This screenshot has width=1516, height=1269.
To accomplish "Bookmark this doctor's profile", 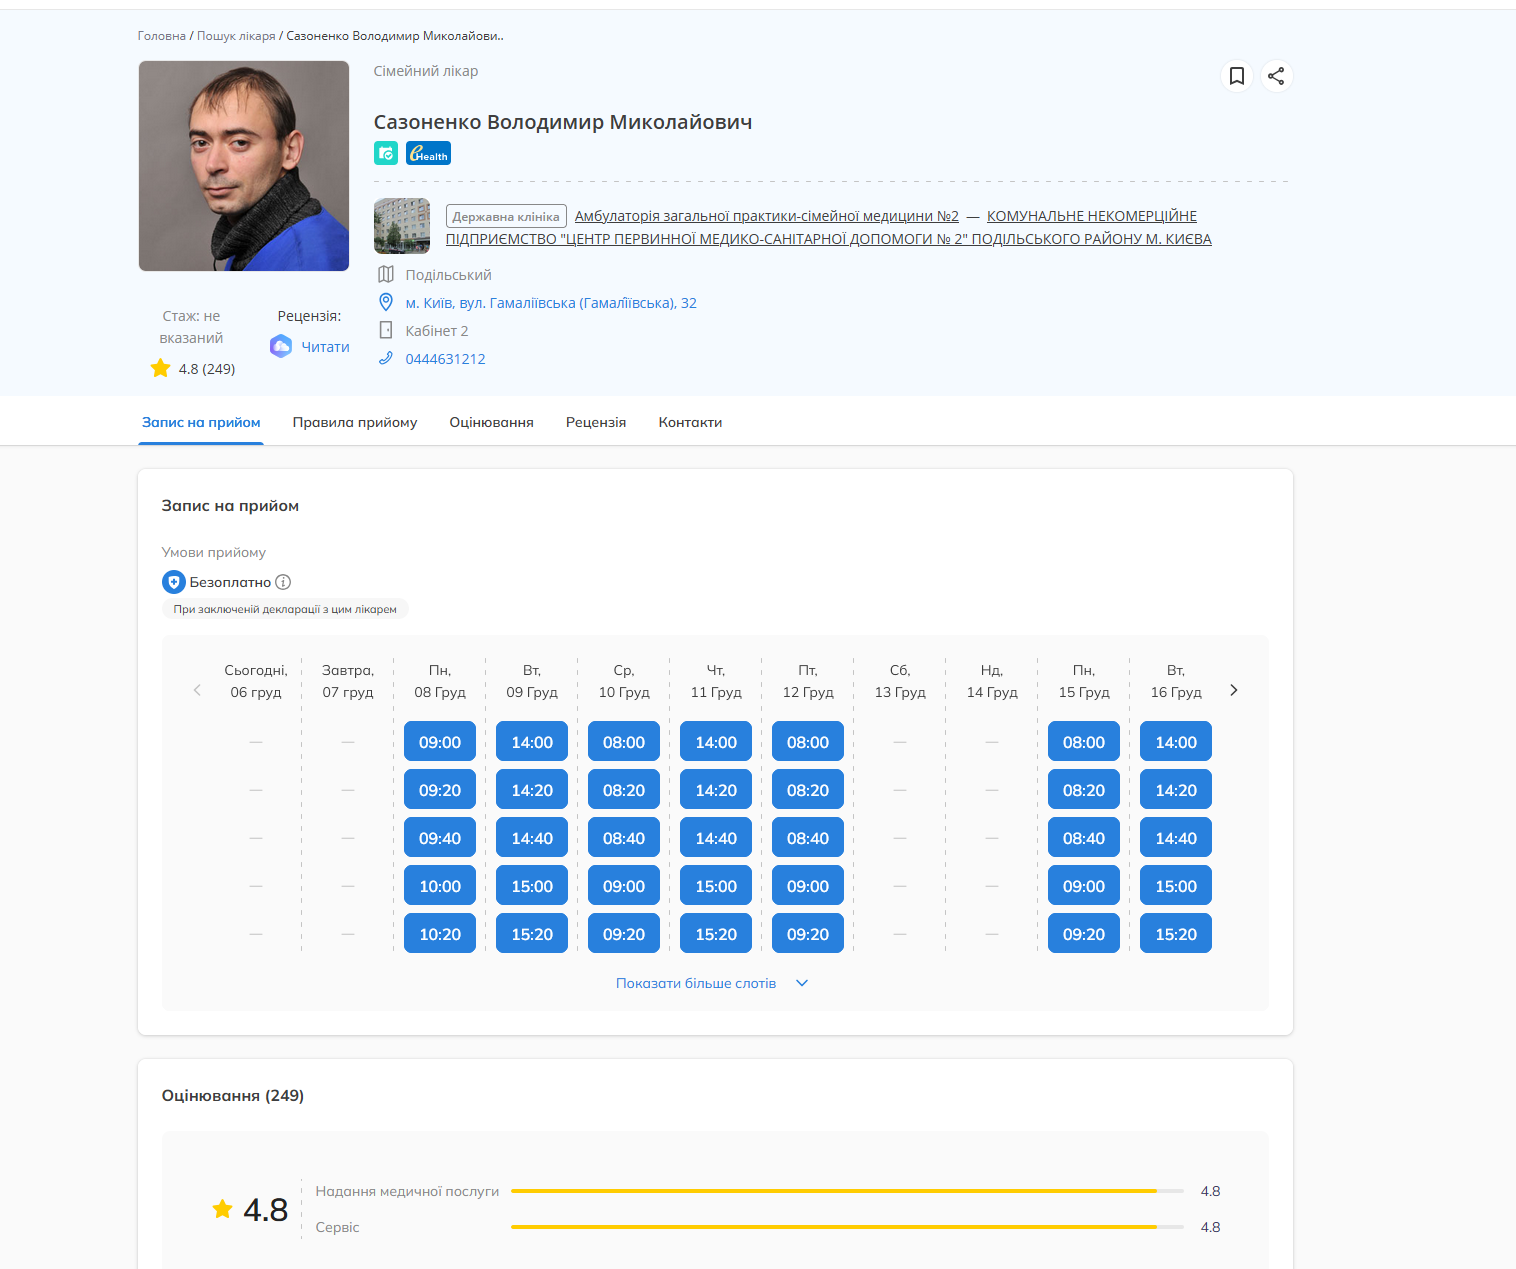I will 1237,76.
